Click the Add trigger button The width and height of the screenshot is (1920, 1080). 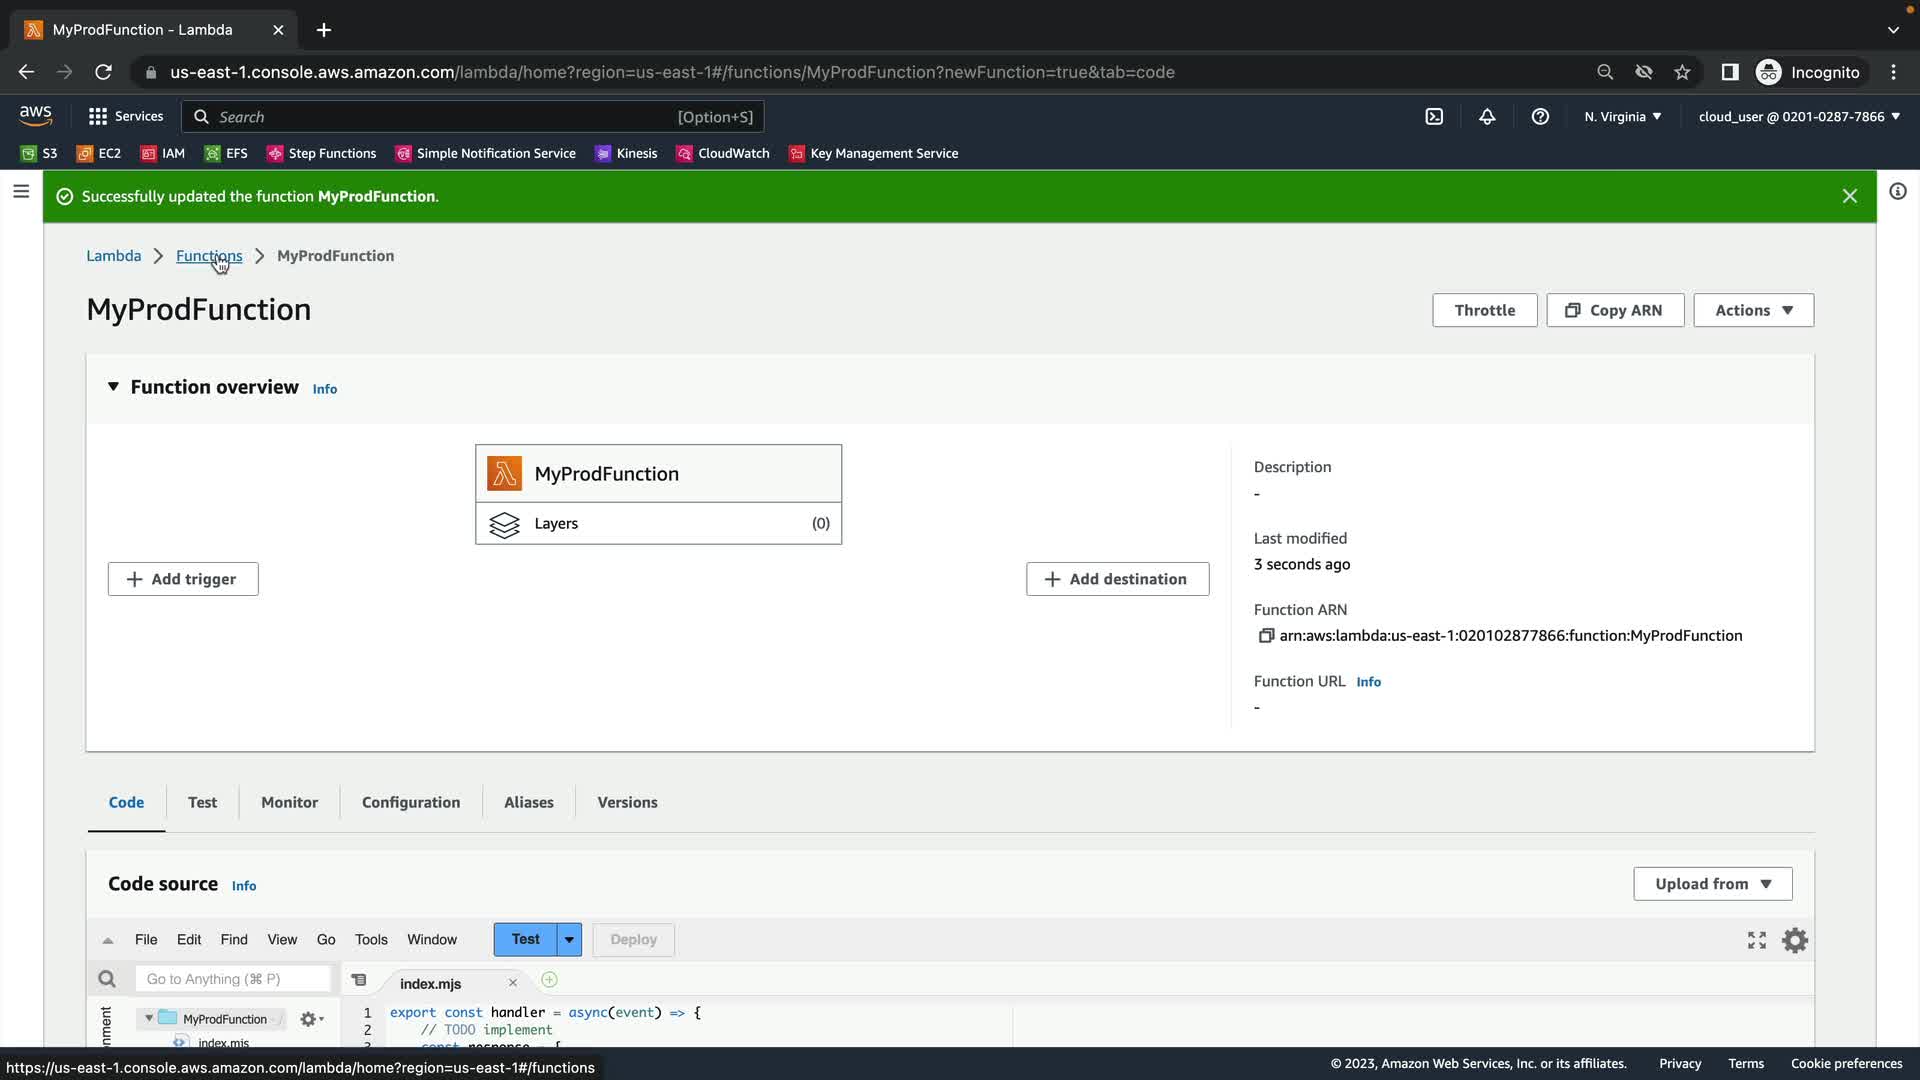[x=183, y=579]
